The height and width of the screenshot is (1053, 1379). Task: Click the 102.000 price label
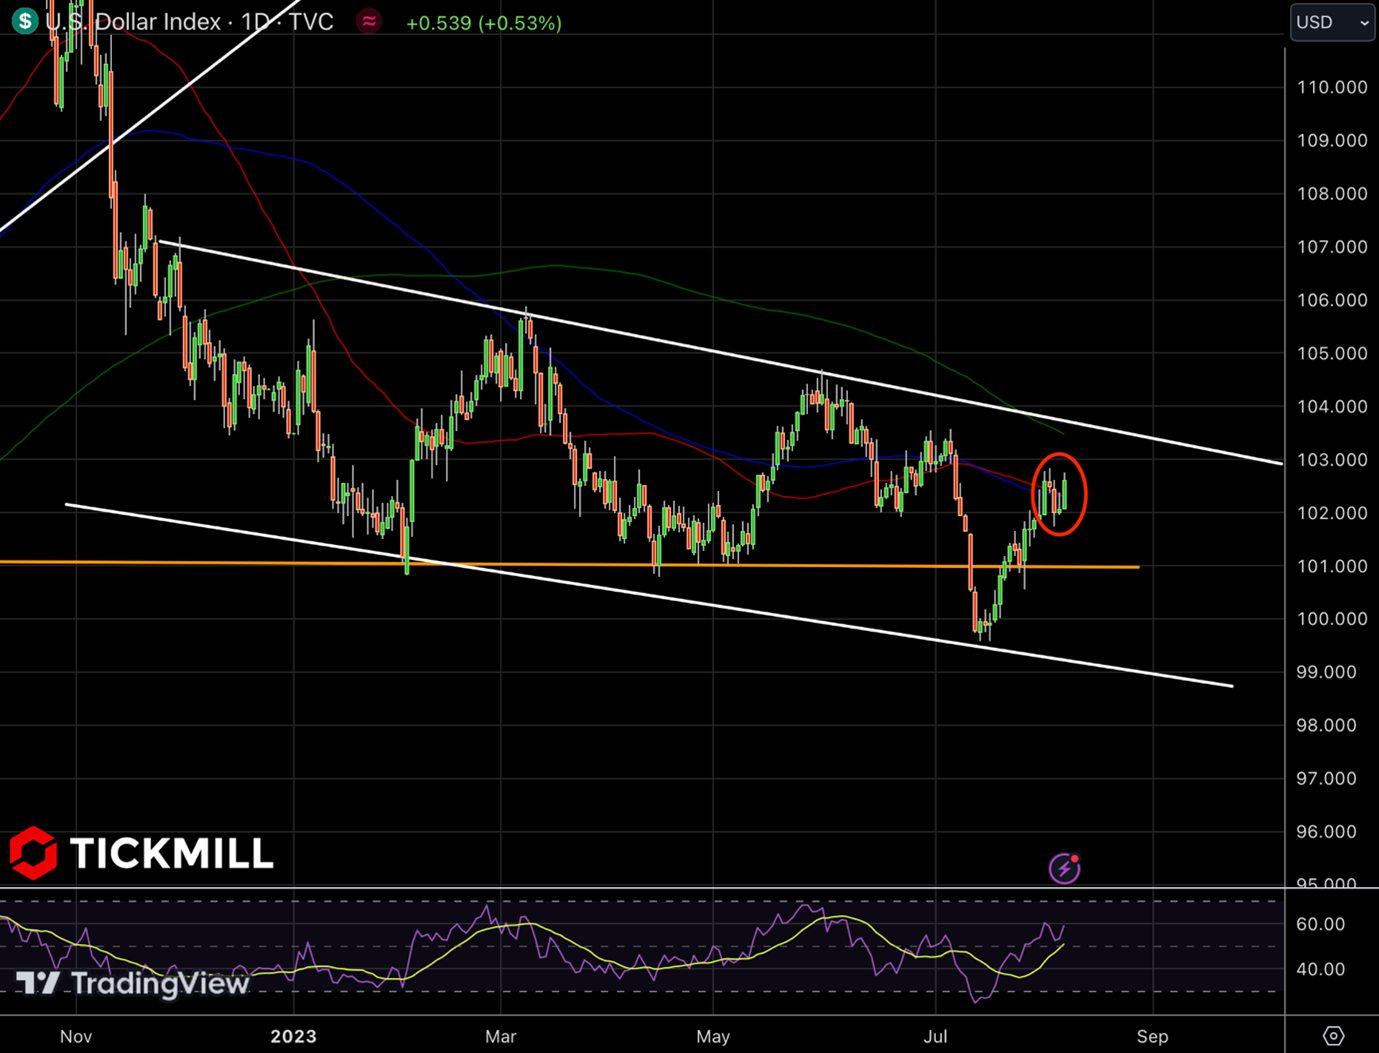[x=1332, y=513]
